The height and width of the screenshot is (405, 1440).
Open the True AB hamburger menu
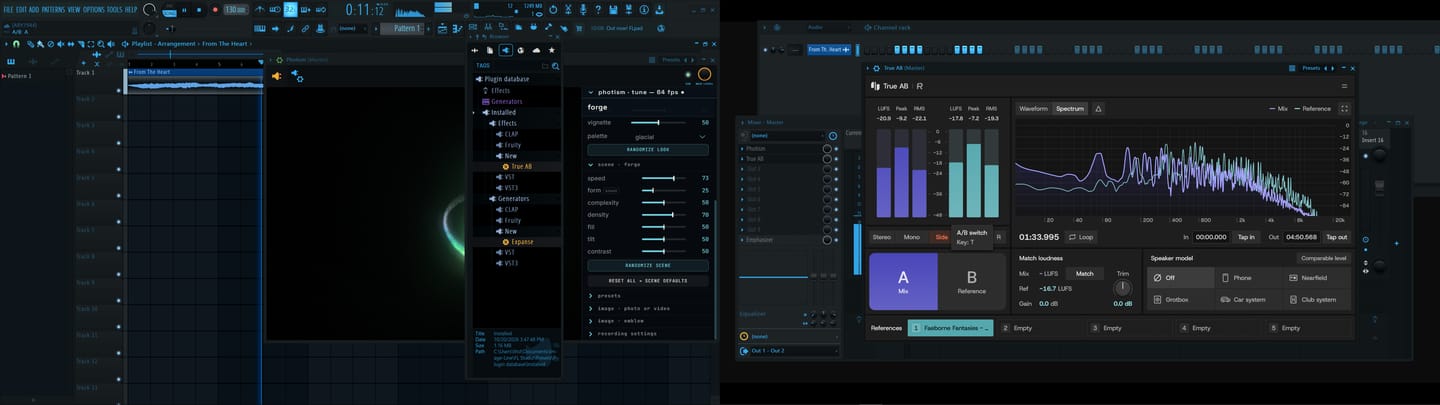1344,86
